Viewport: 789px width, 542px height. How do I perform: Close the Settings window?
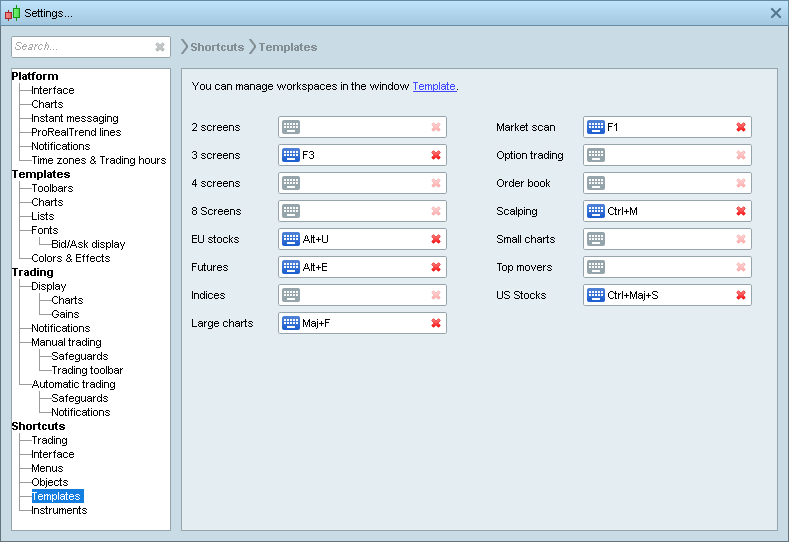click(x=776, y=13)
